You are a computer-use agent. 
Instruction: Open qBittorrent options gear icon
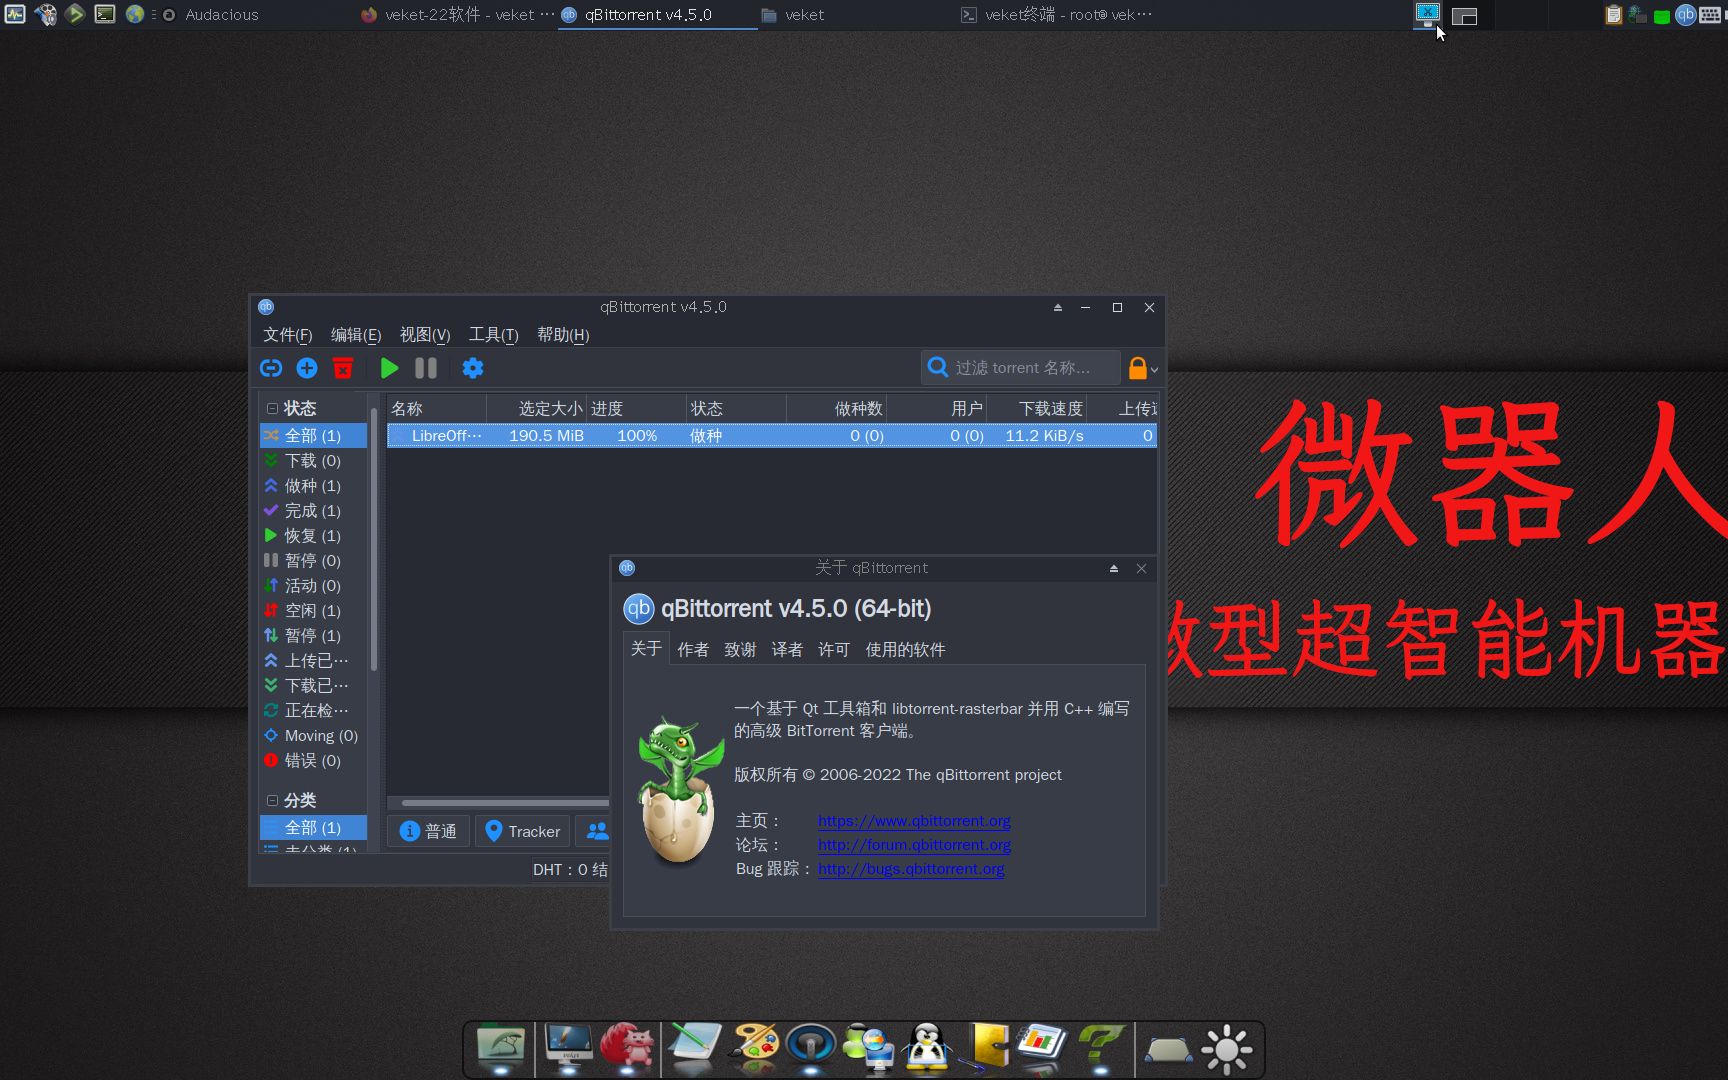[x=473, y=368]
